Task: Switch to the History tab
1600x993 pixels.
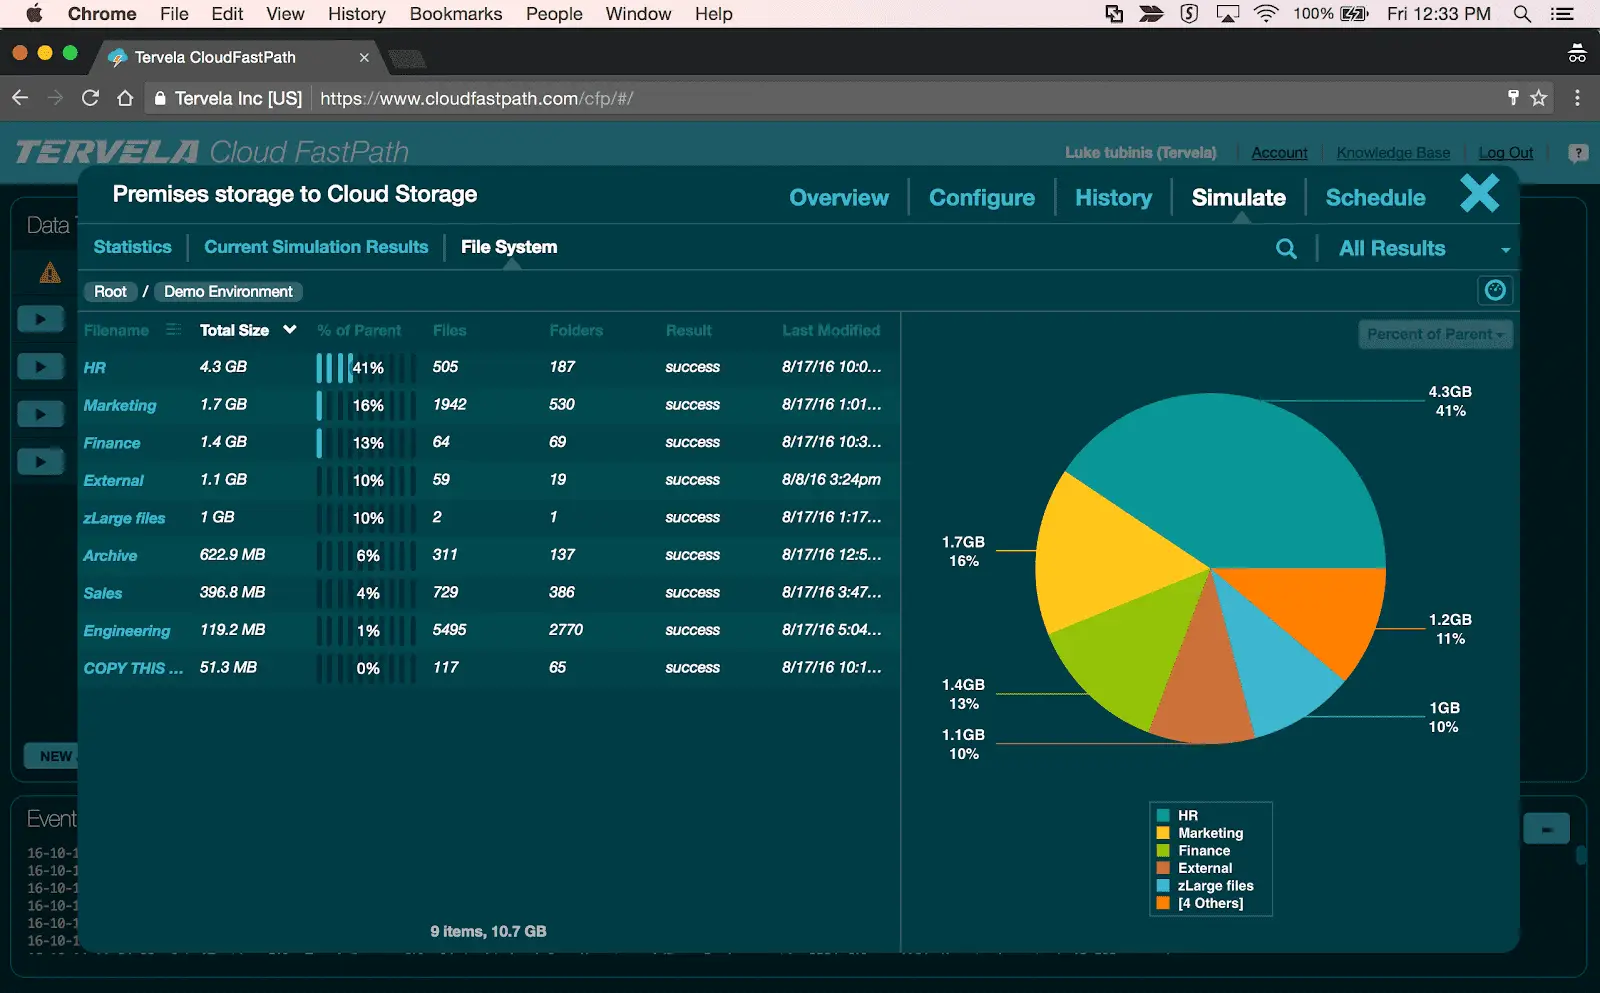Action: (1113, 198)
